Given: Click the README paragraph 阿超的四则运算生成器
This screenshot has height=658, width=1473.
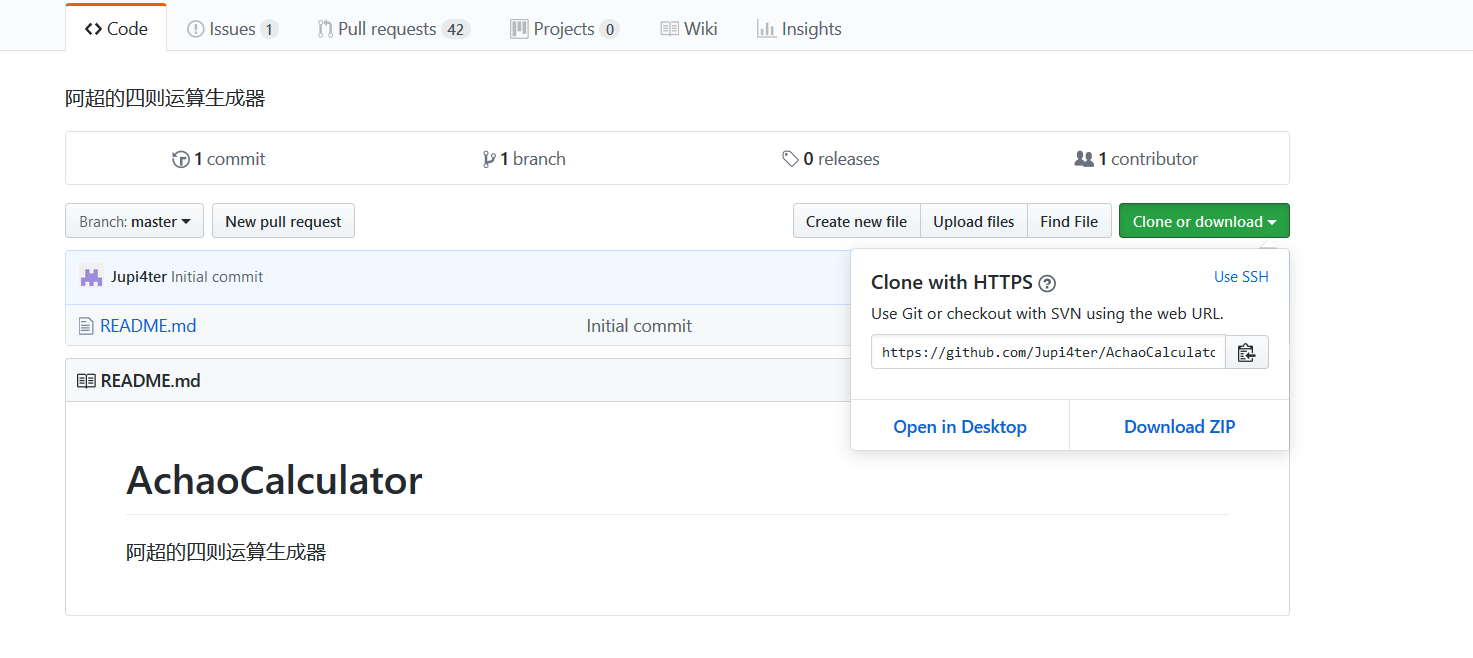Looking at the screenshot, I should coord(226,552).
